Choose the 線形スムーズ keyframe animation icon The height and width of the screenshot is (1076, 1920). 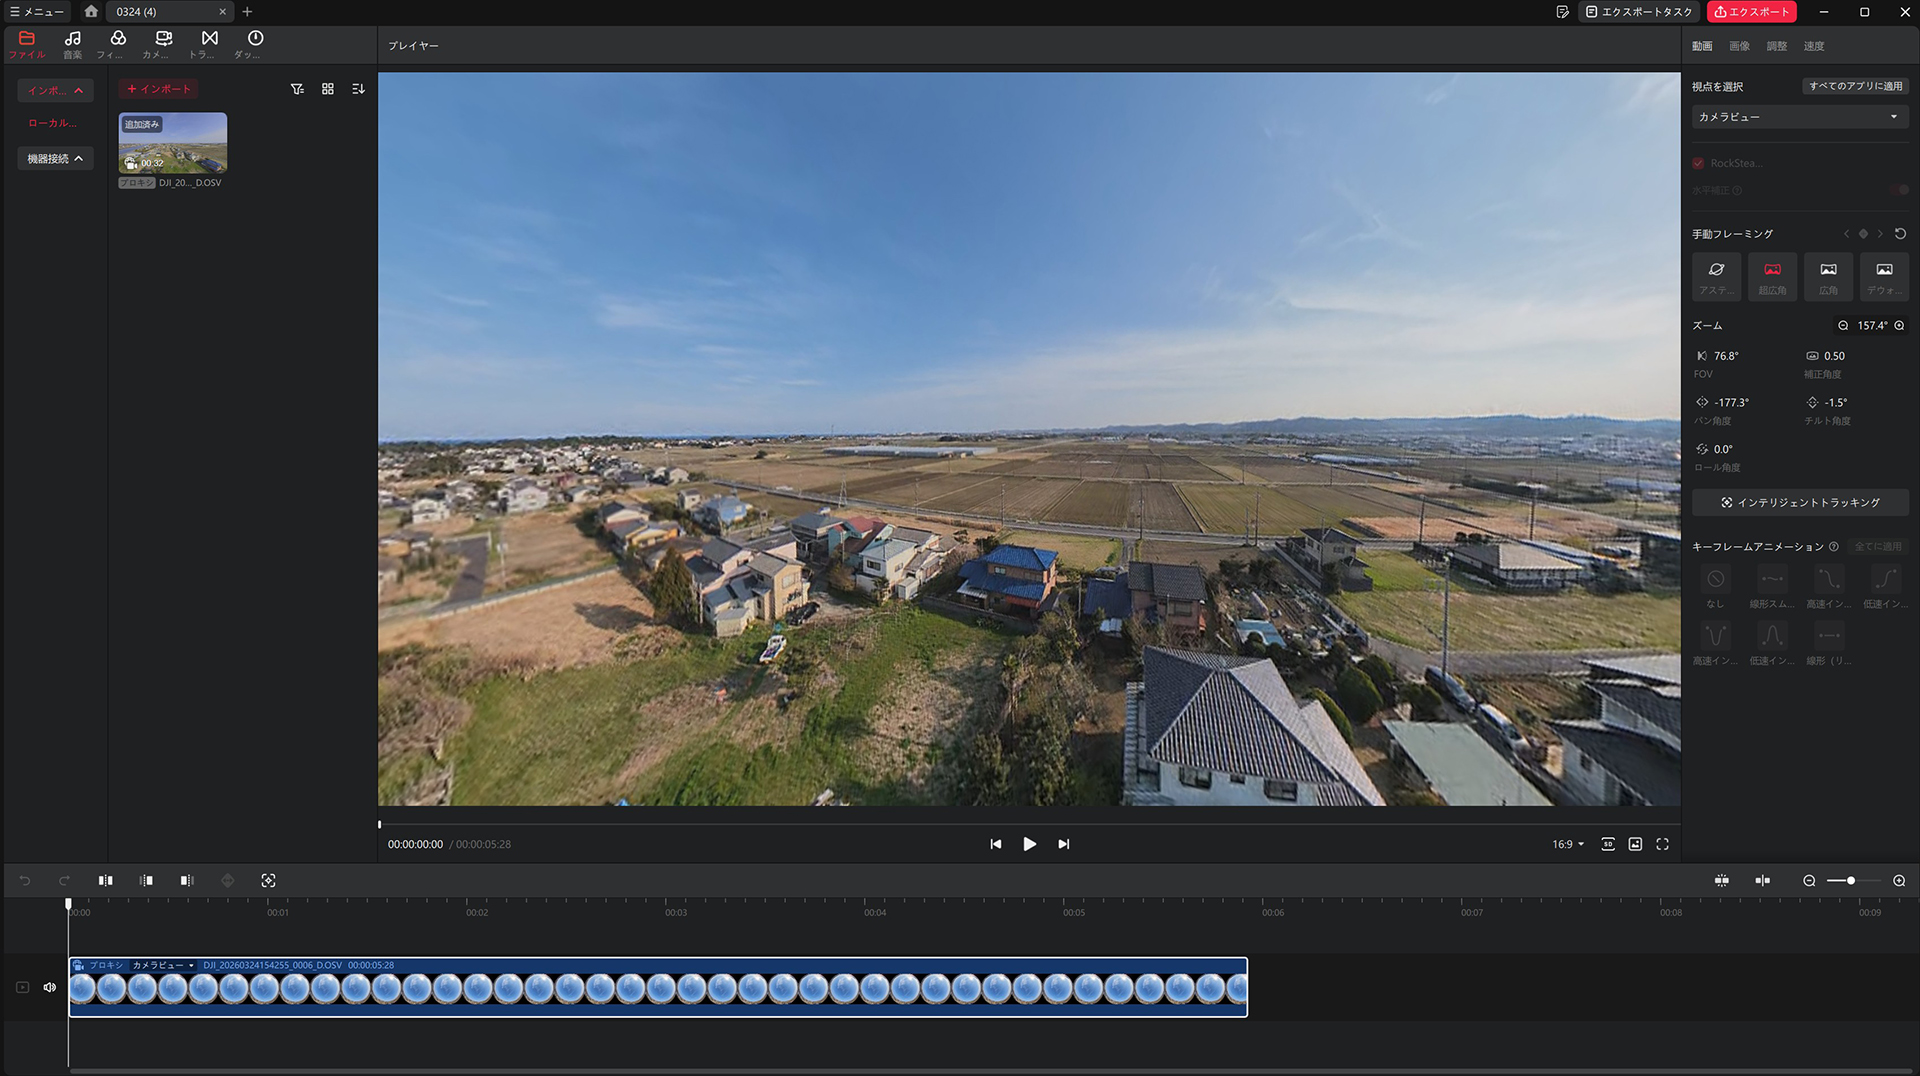click(1771, 580)
